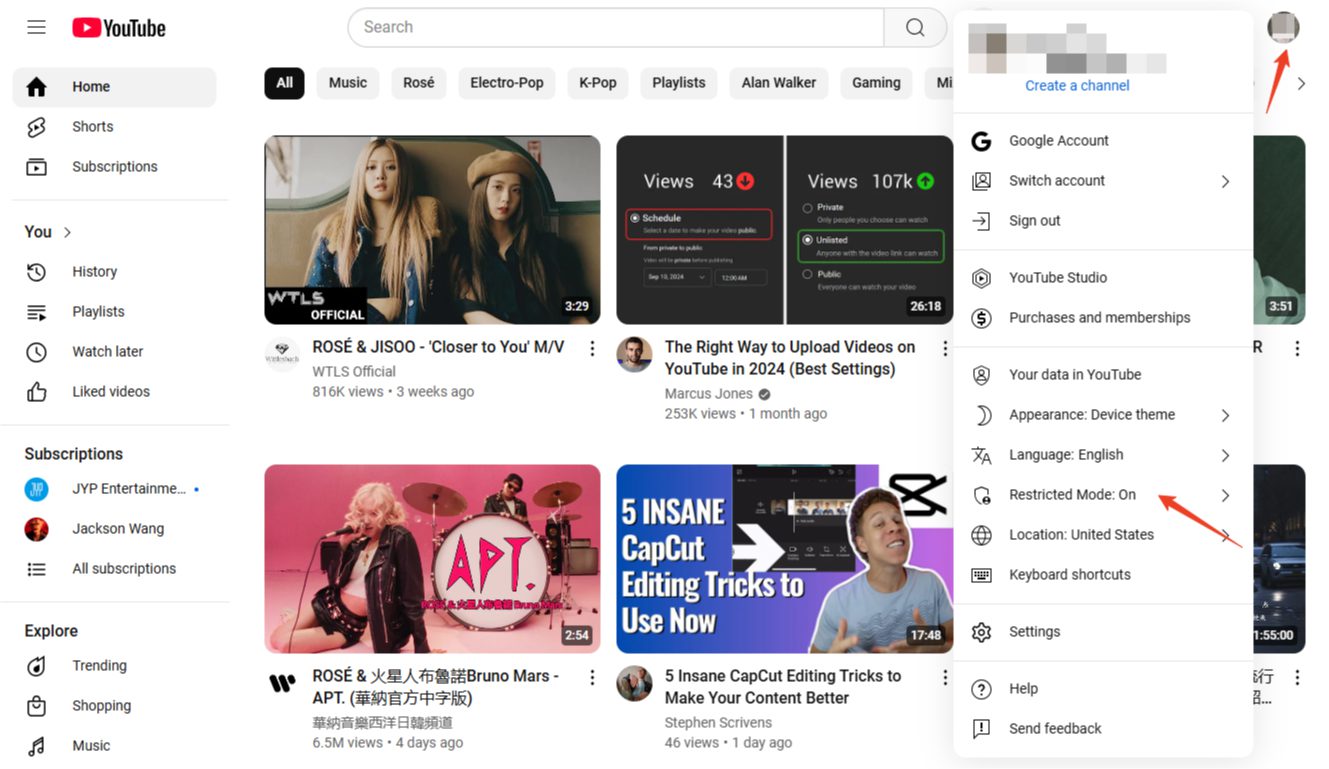Screen dimensions: 1329x769
Task: Open All subscriptions list
Action: 114,569
